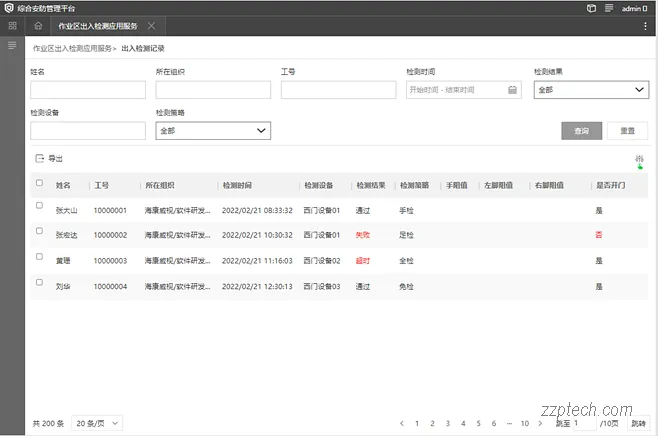
Task: Go to page 10
Action: (x=525, y=423)
